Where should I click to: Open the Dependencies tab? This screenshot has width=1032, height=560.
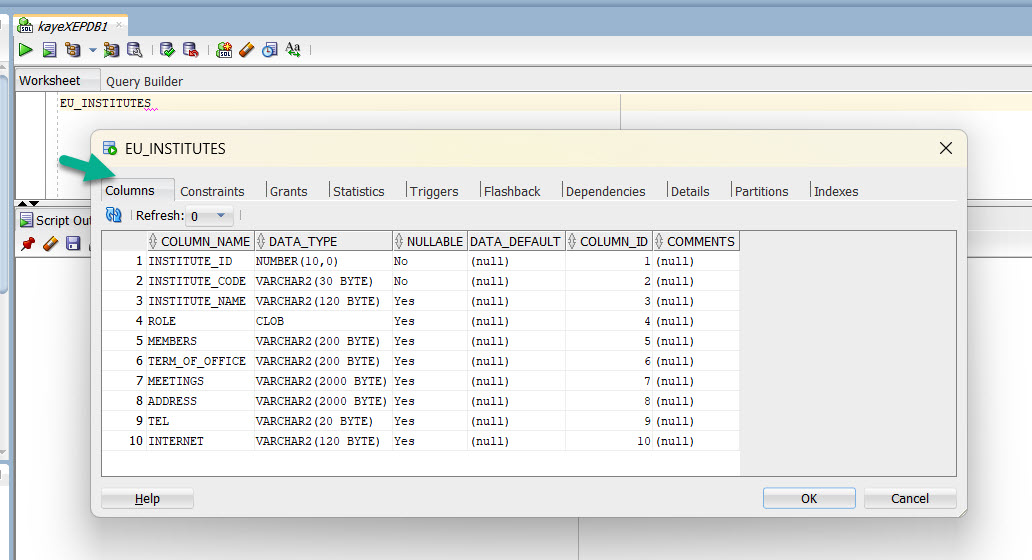coord(606,191)
